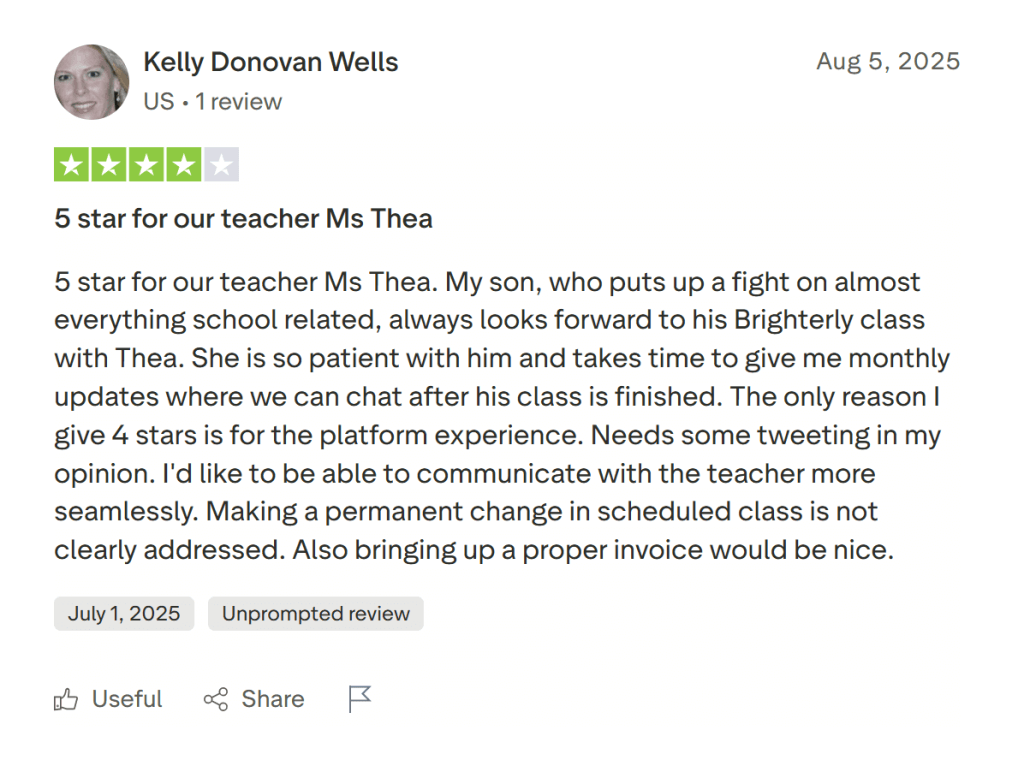Click the first green star in the rating
Screen dimensions: 1024x760
(x=71, y=163)
